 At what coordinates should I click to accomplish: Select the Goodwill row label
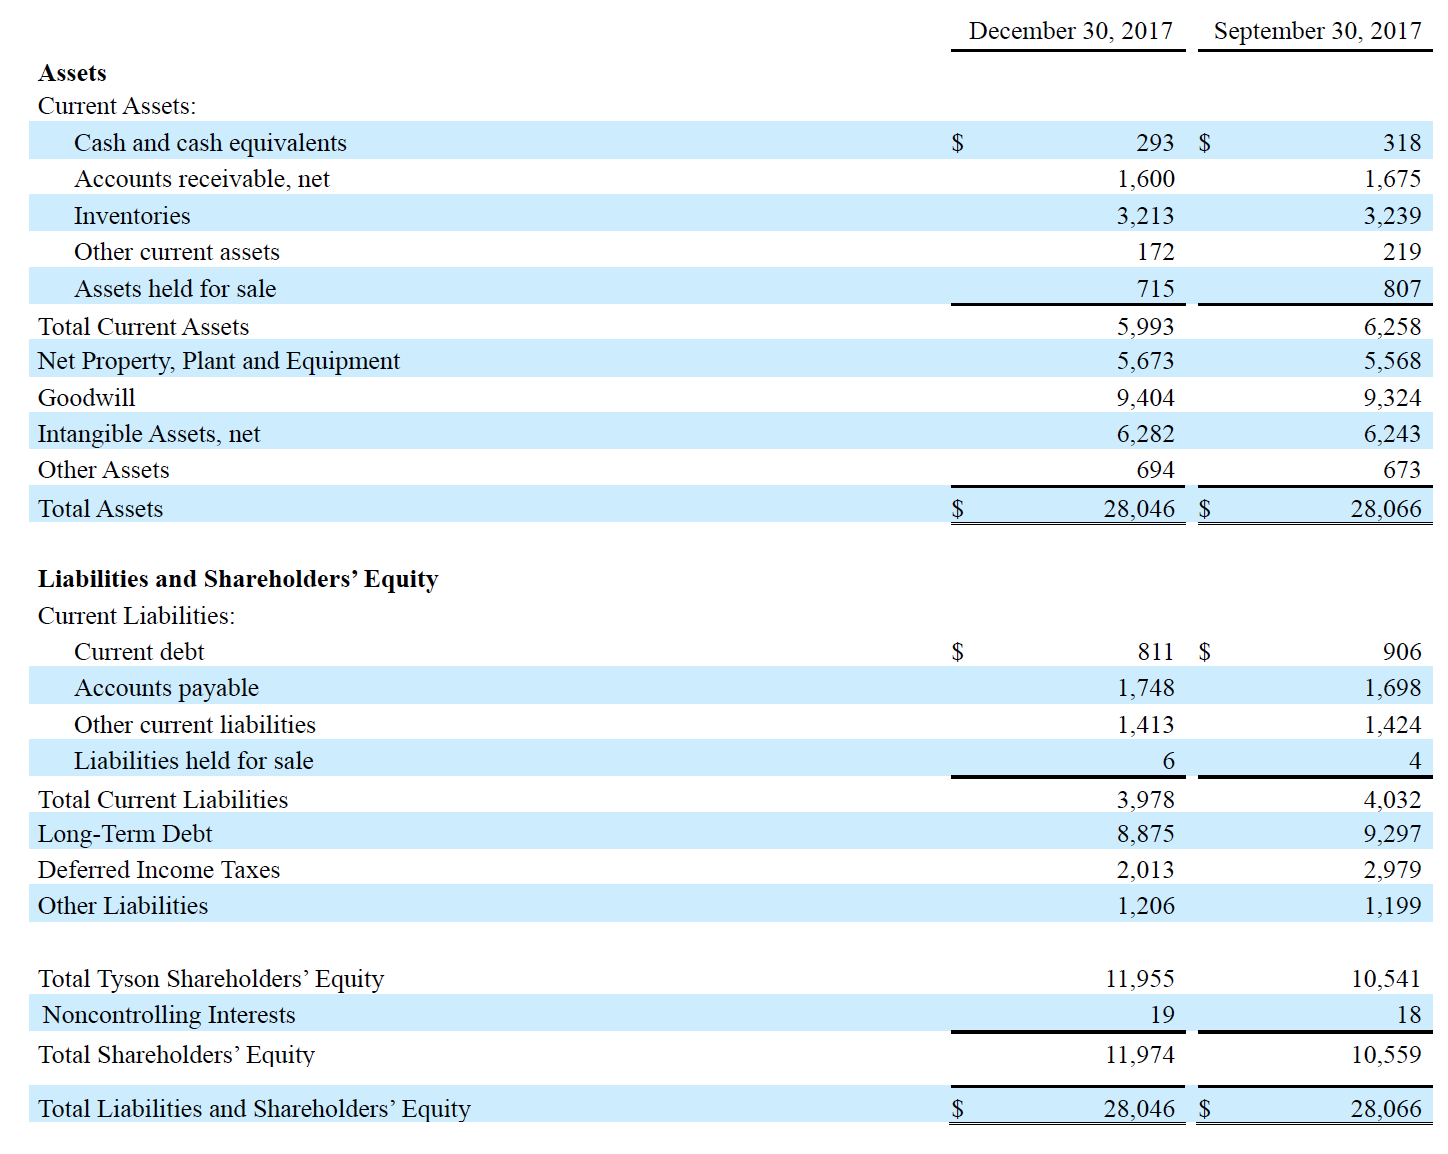tap(86, 398)
